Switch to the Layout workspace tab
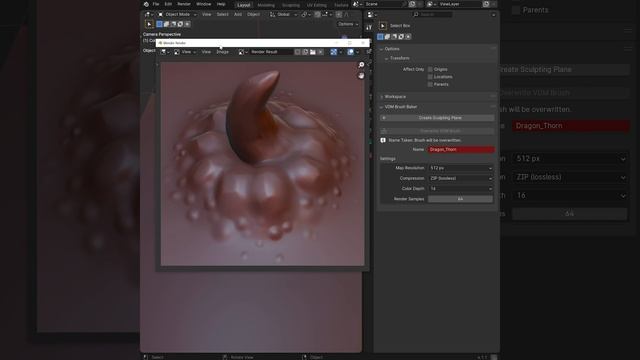 click(244, 5)
